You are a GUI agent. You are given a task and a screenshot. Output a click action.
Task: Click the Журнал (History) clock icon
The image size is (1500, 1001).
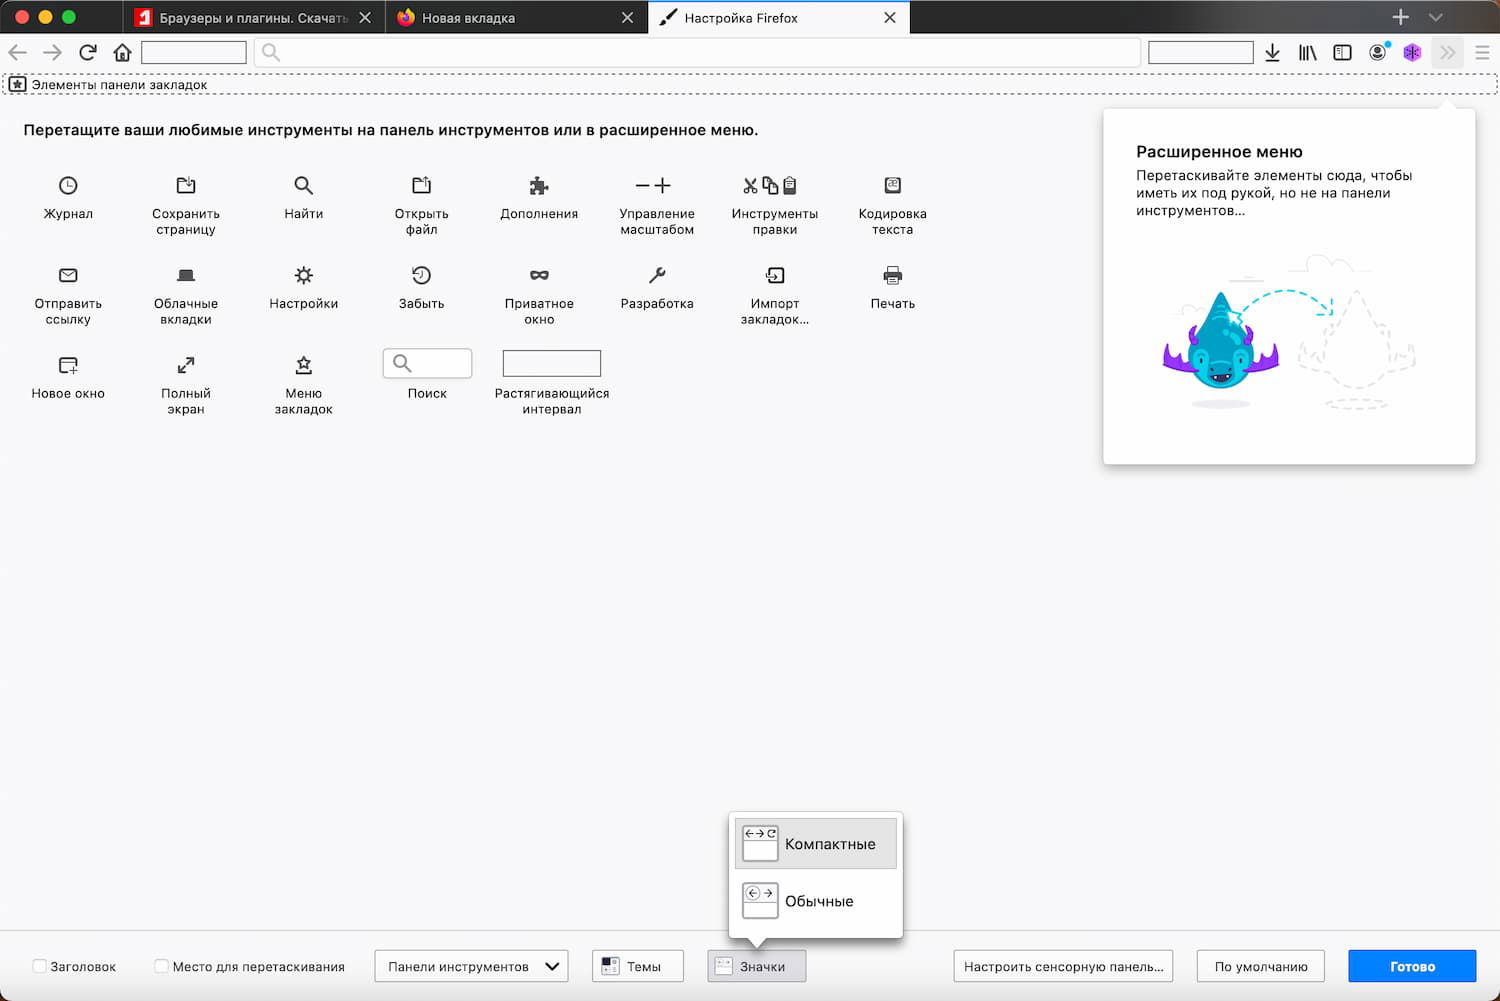(x=68, y=185)
